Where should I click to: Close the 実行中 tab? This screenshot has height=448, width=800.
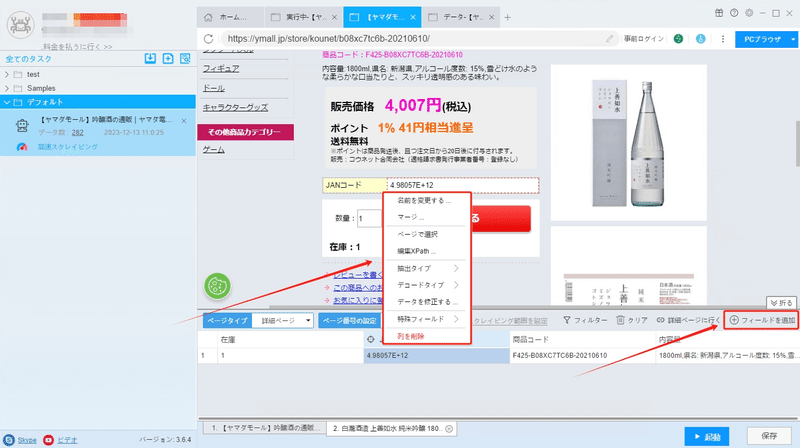[x=334, y=17]
